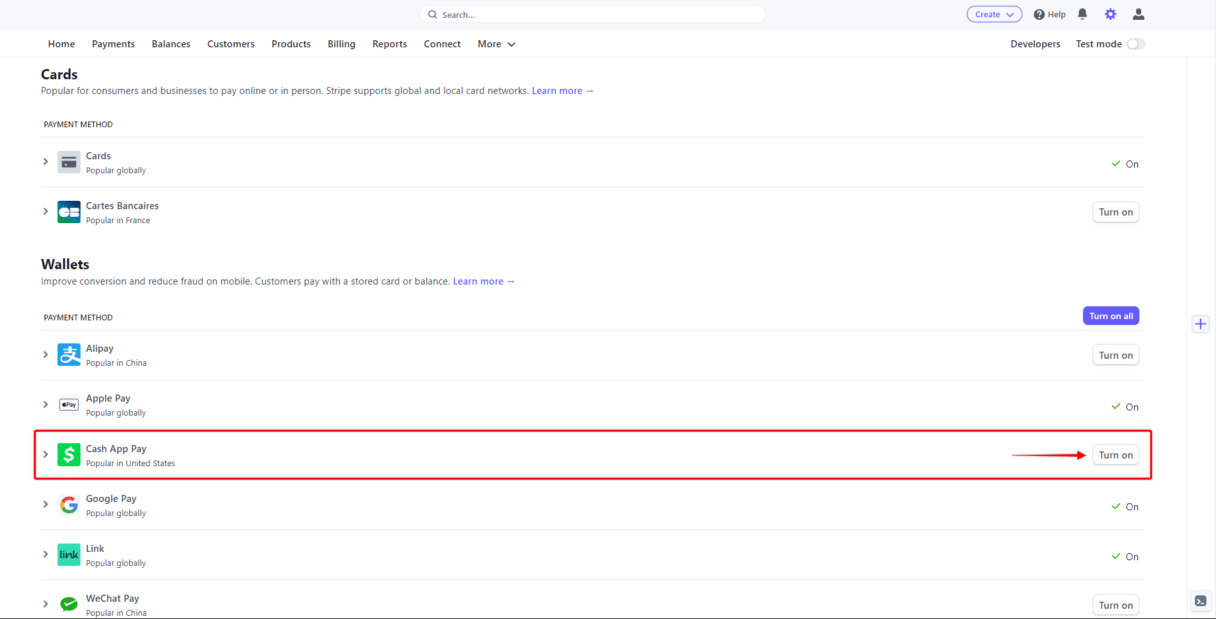Open Learn more link under Wallets

tap(484, 281)
